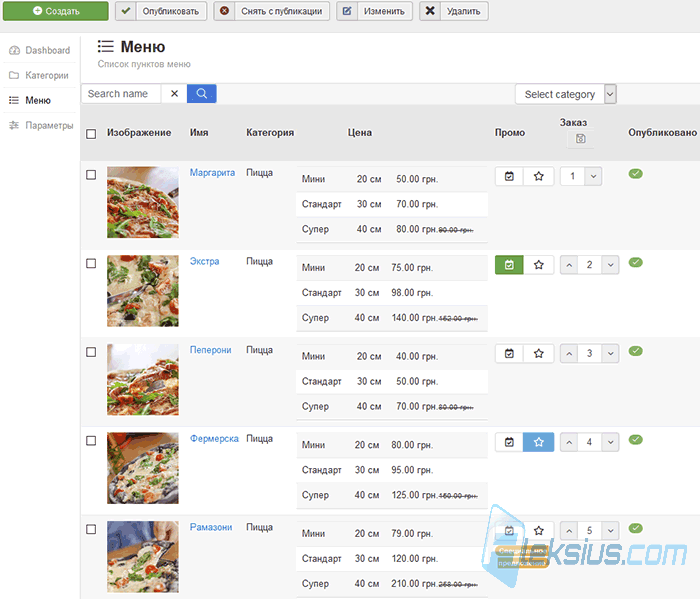Toggle the select-all checkbox in header
Image resolution: width=700 pixels, height=599 pixels.
pyautogui.click(x=91, y=134)
